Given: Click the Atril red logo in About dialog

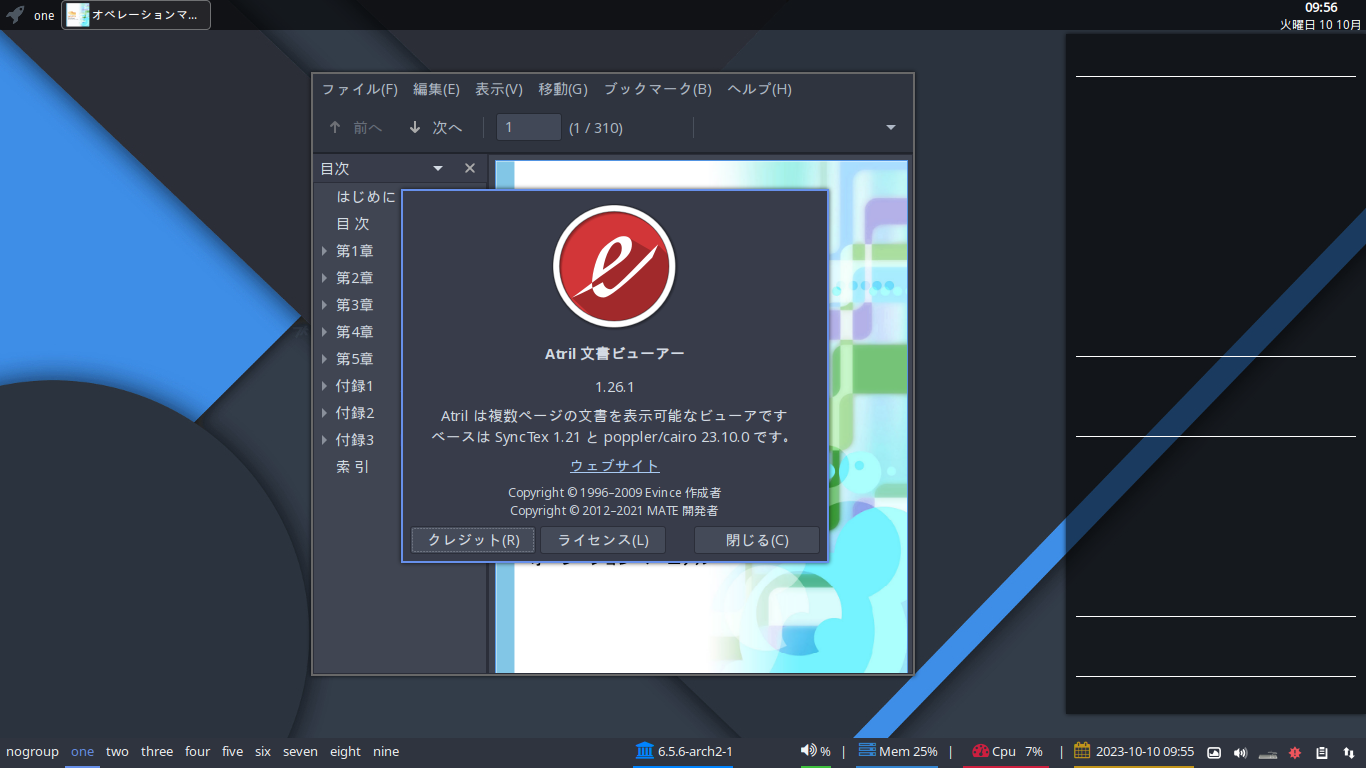Looking at the screenshot, I should [x=614, y=266].
